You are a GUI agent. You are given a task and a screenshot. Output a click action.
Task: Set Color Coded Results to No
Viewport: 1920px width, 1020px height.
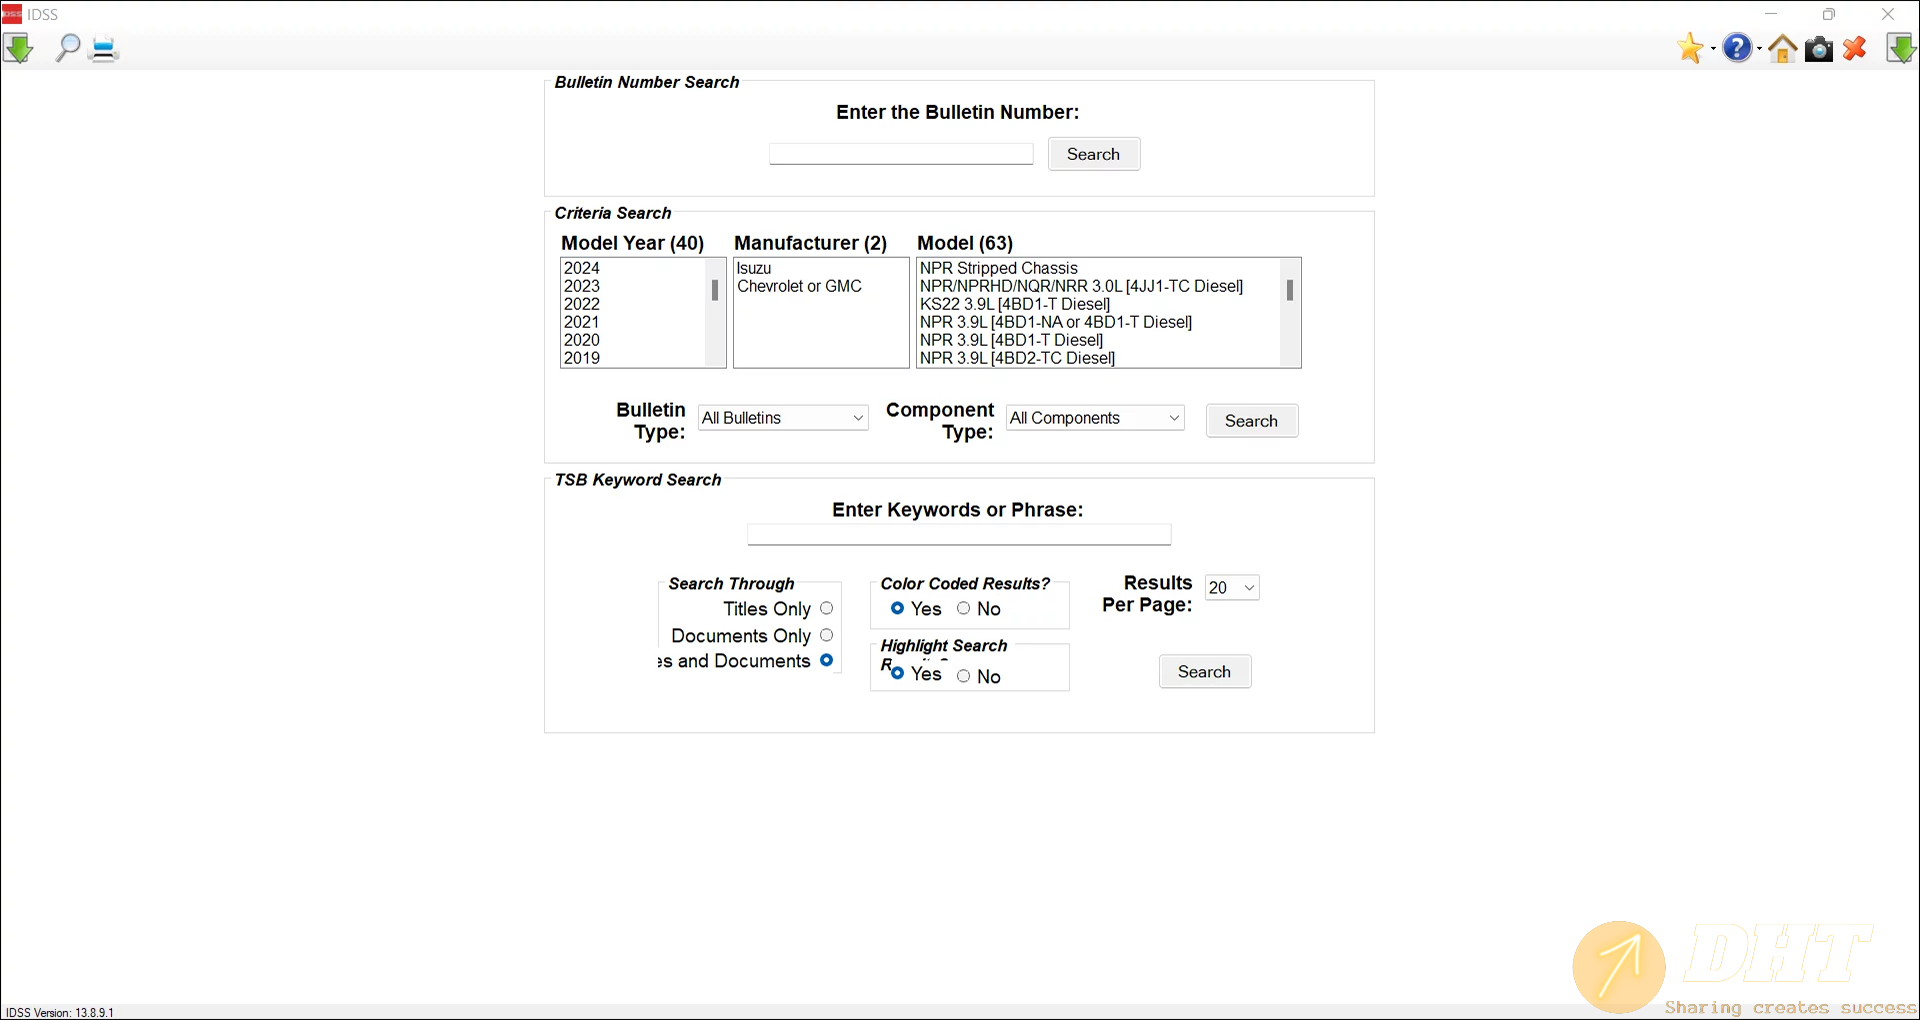pos(964,608)
